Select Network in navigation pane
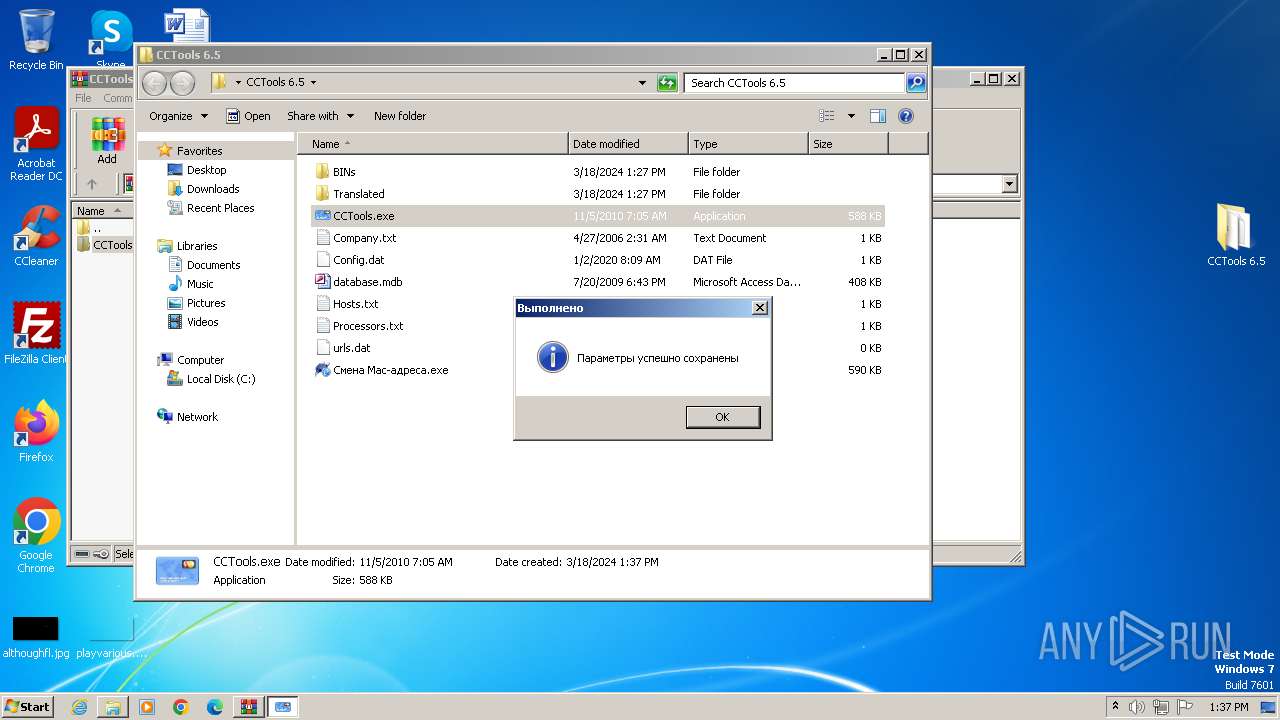Image resolution: width=1280 pixels, height=720 pixels. [x=197, y=417]
